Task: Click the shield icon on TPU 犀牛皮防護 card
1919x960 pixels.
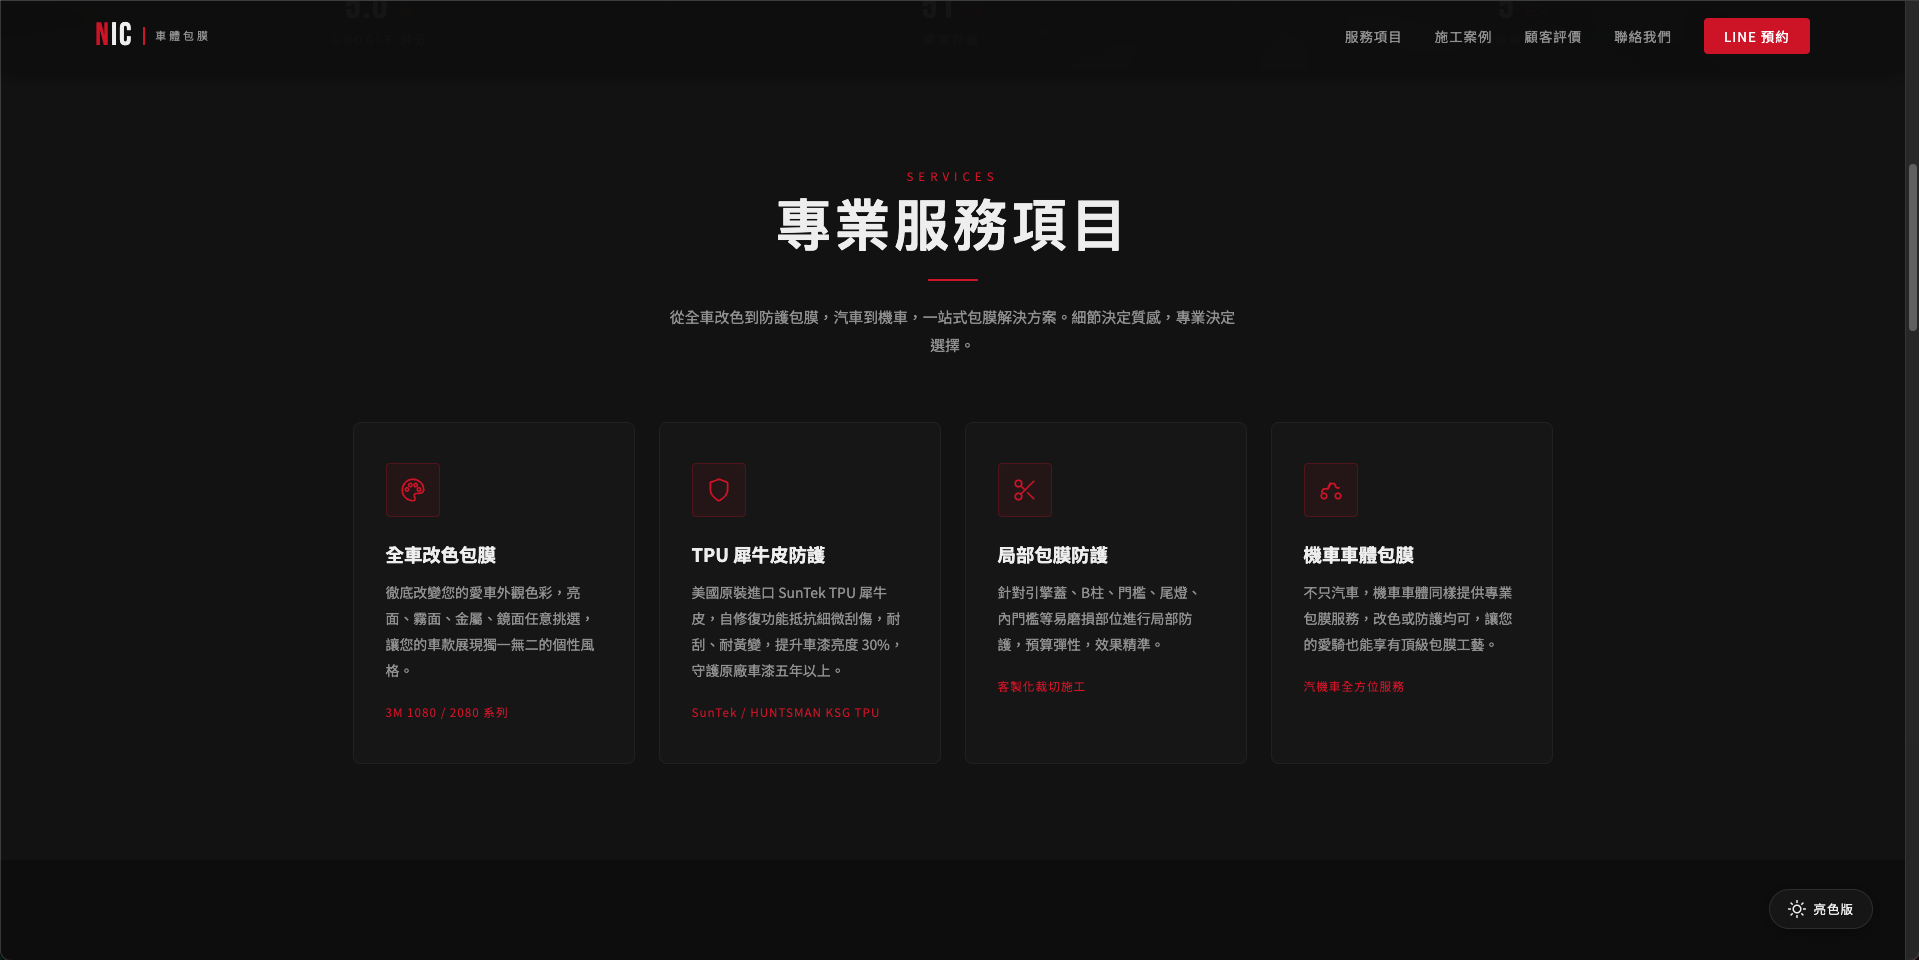Action: [x=719, y=490]
